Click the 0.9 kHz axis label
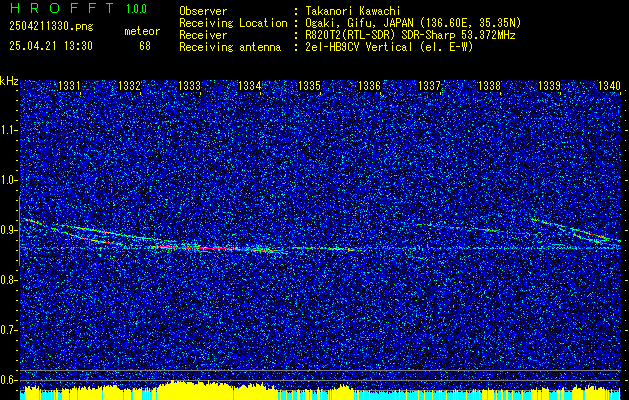This screenshot has width=629, height=400. [x=9, y=230]
